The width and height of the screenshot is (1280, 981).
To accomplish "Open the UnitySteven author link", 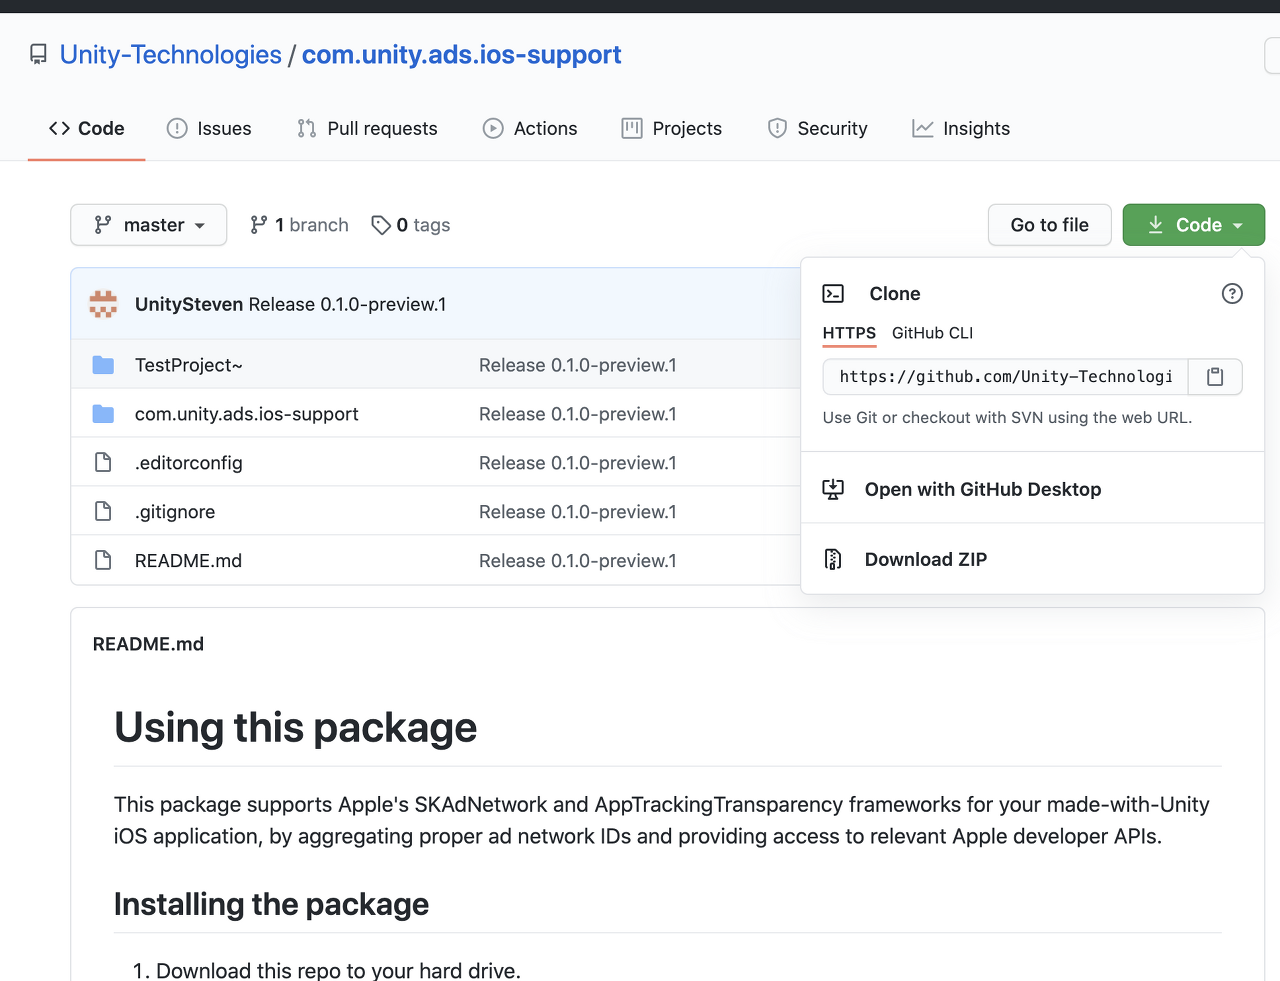I will [189, 304].
